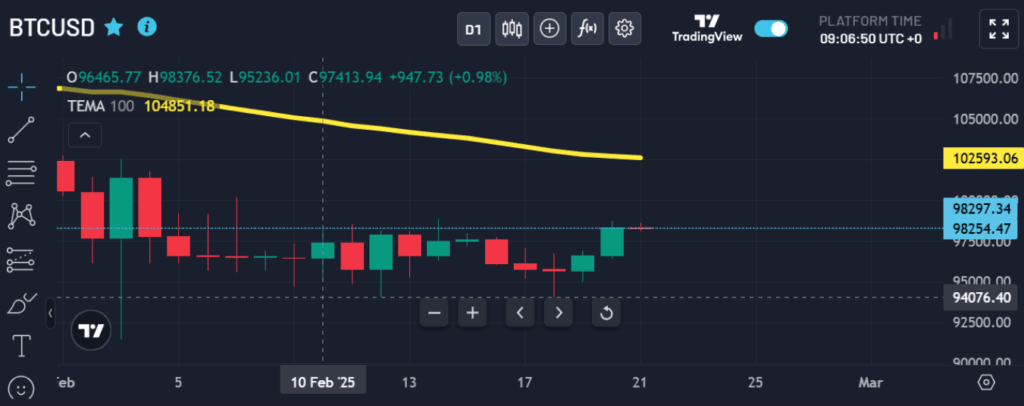Select the forecasting and measurement tool
Image resolution: width=1024 pixels, height=406 pixels.
pos(22,259)
